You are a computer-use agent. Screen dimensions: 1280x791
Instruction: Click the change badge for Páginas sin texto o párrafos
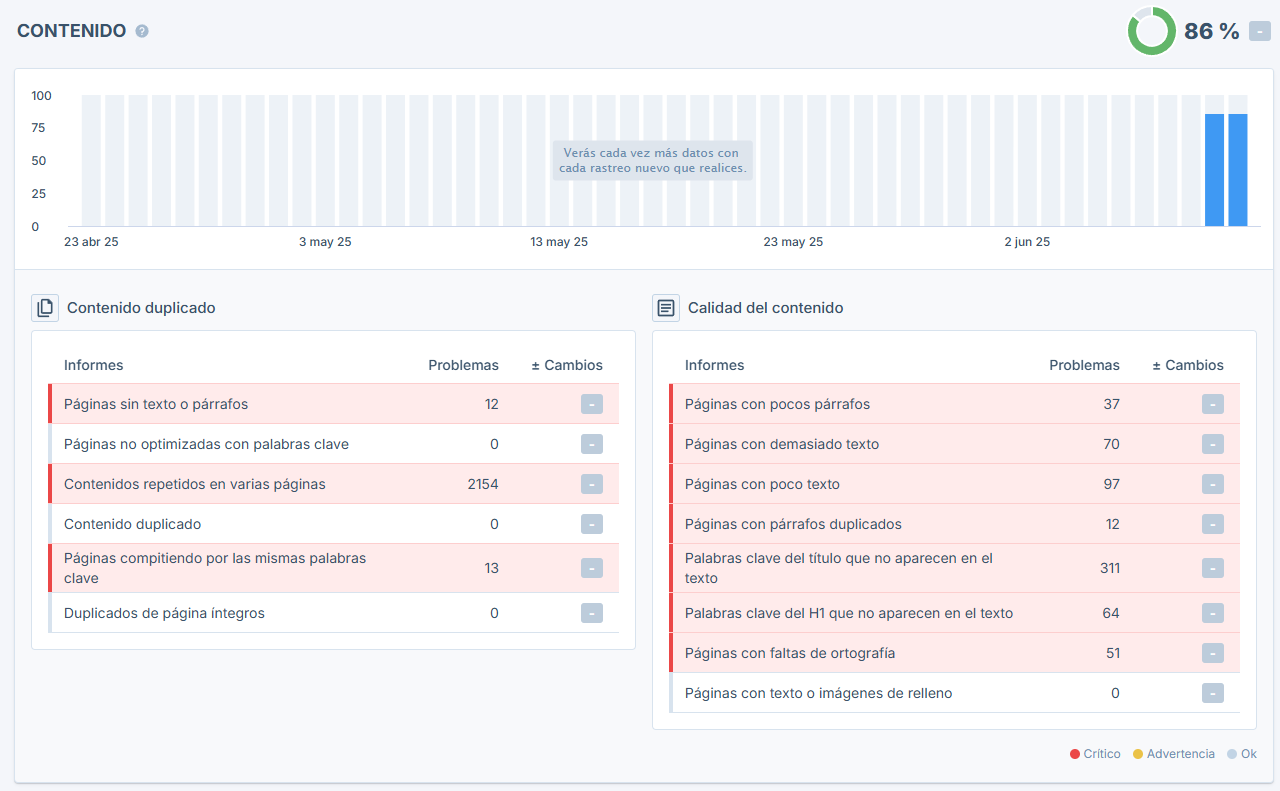(x=592, y=404)
